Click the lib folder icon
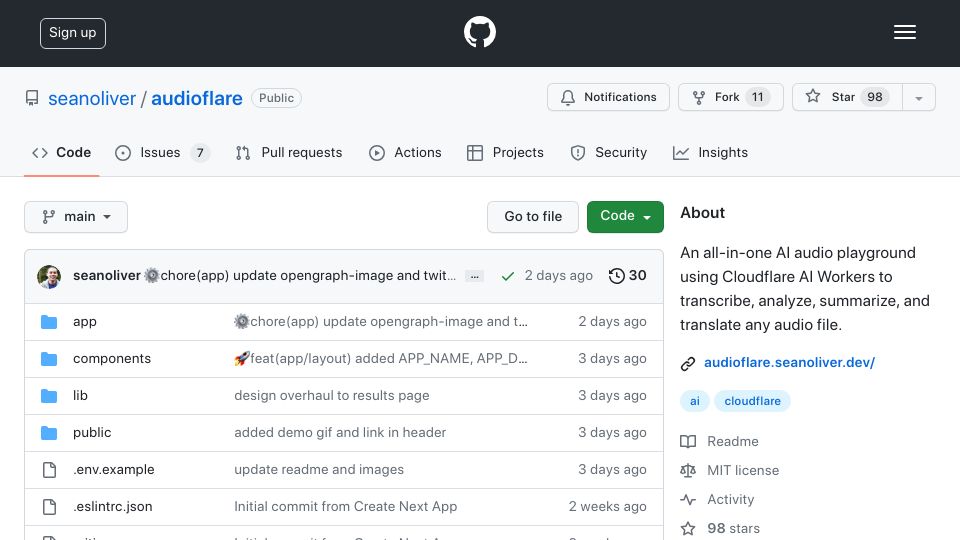Screen dimensions: 960x540 [x=49, y=396]
